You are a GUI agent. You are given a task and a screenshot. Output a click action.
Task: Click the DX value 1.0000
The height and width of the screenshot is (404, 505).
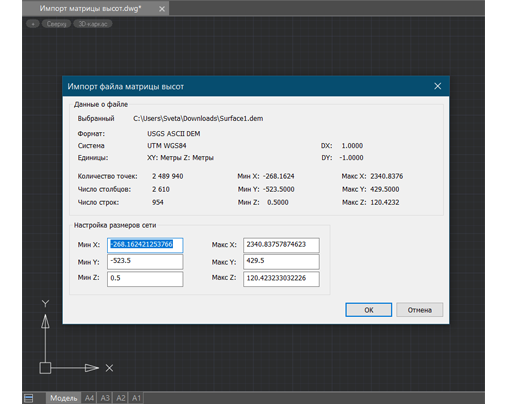352,146
